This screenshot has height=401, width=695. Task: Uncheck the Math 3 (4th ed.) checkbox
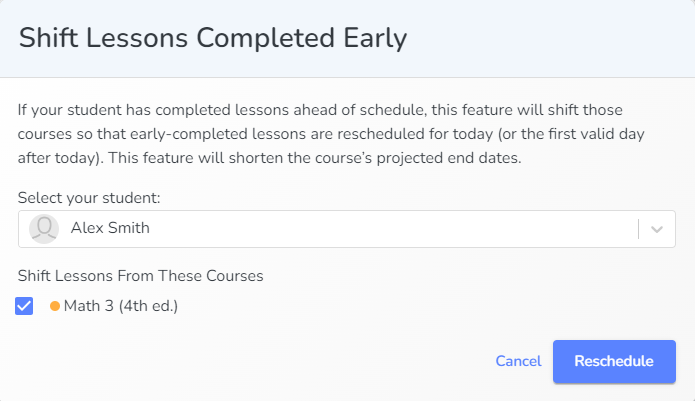pyautogui.click(x=24, y=306)
